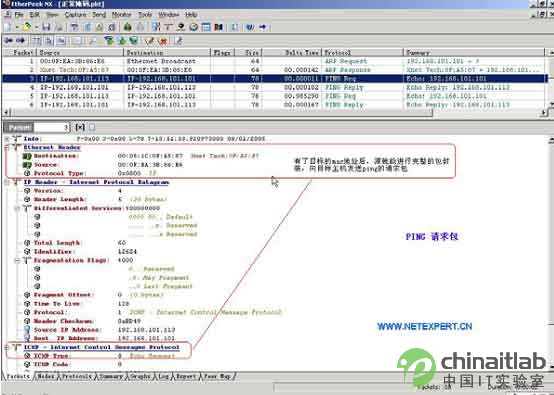The height and width of the screenshot is (395, 554).
Task: Open the Monitor menu
Action: coord(121,14)
